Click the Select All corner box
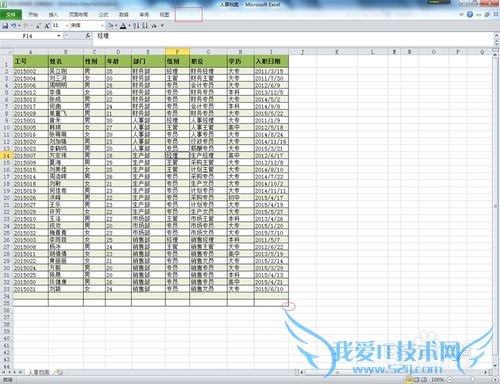The height and width of the screenshot is (384, 500). 6,52
